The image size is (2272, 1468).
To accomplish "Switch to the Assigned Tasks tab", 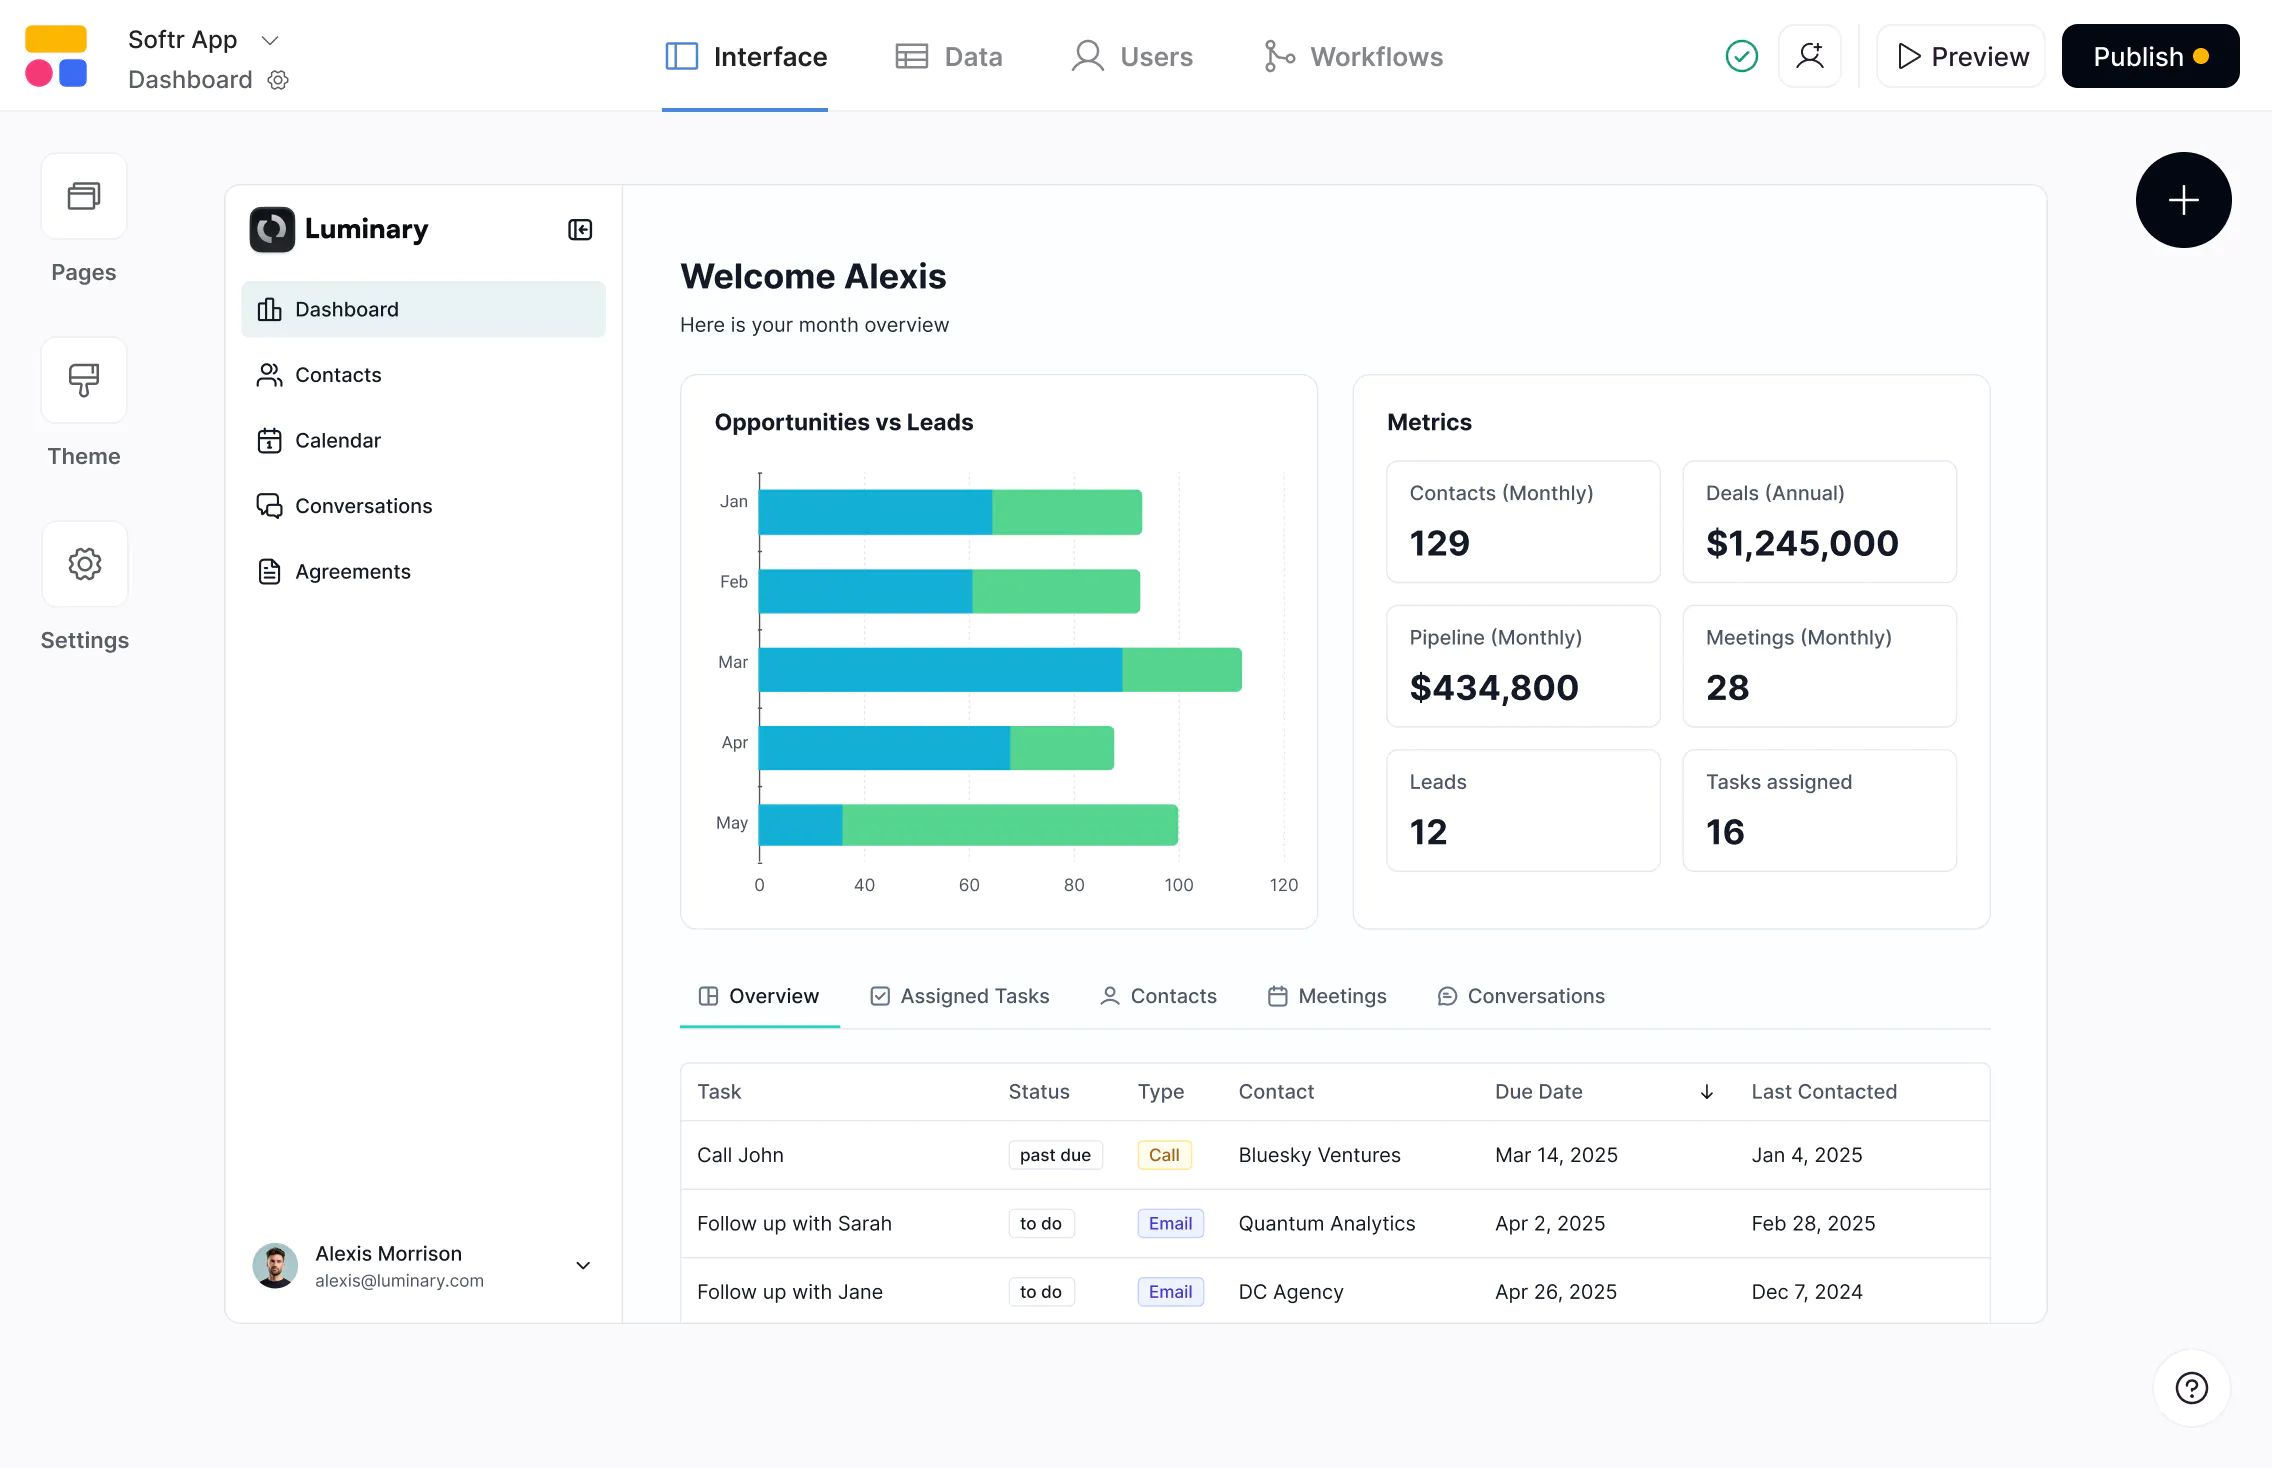I will (x=958, y=996).
